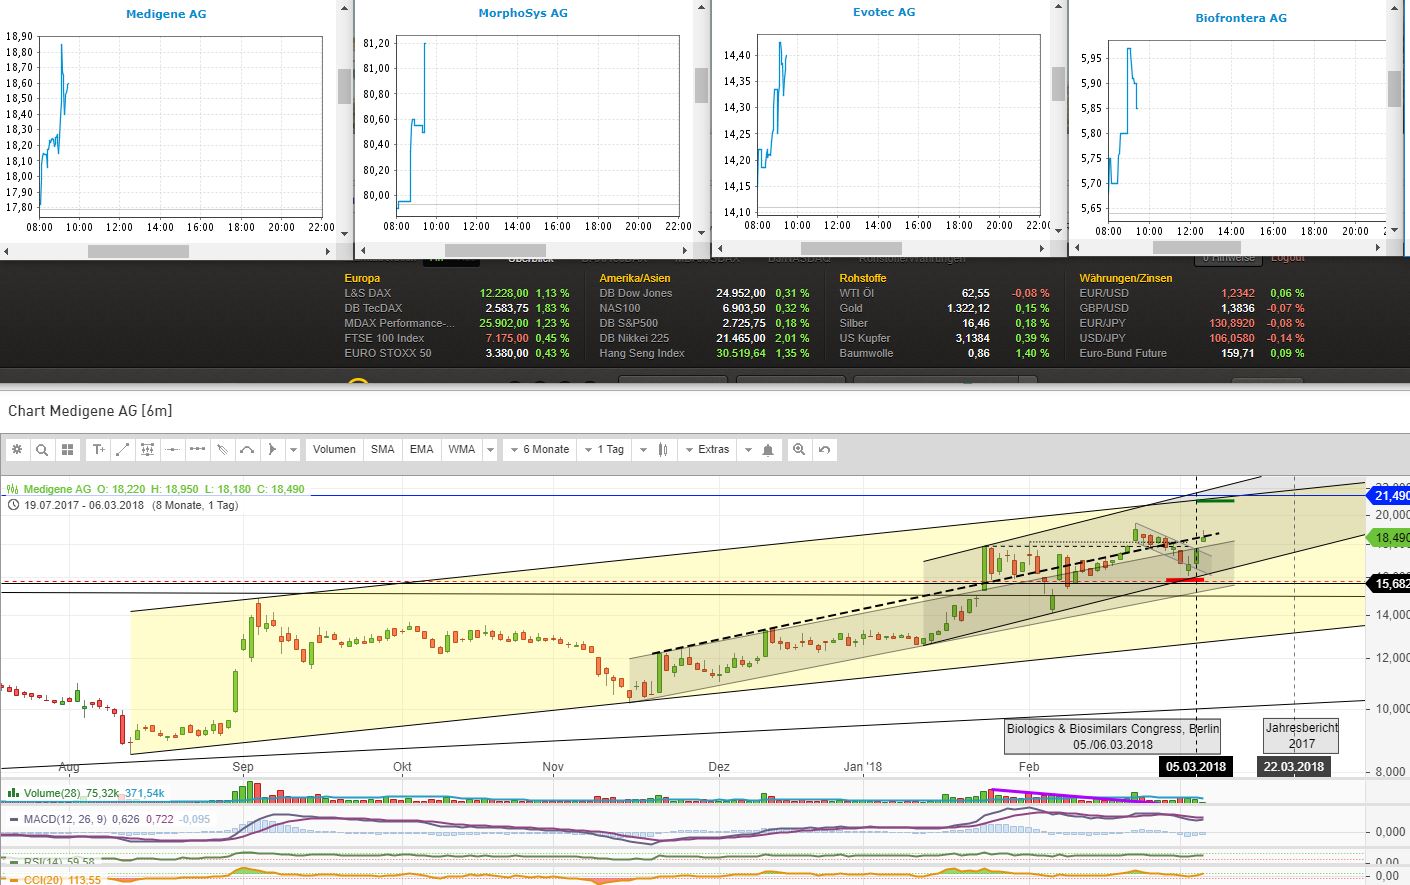
Task: Undo the last chart drawing action
Action: [823, 449]
